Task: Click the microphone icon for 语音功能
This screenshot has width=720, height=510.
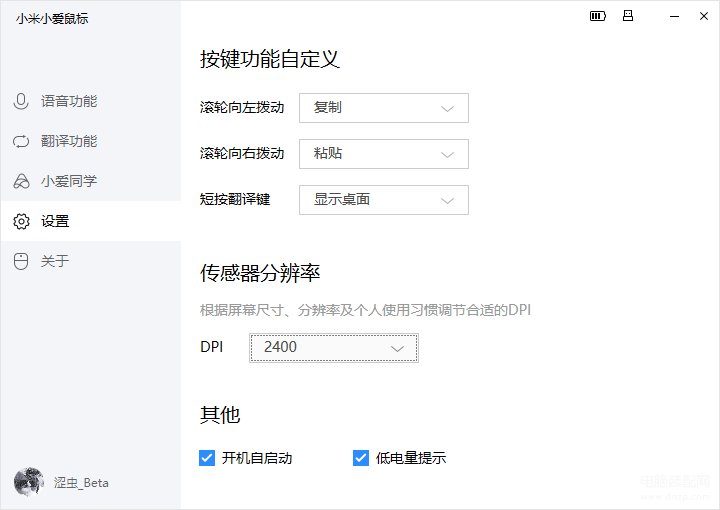Action: coord(21,101)
